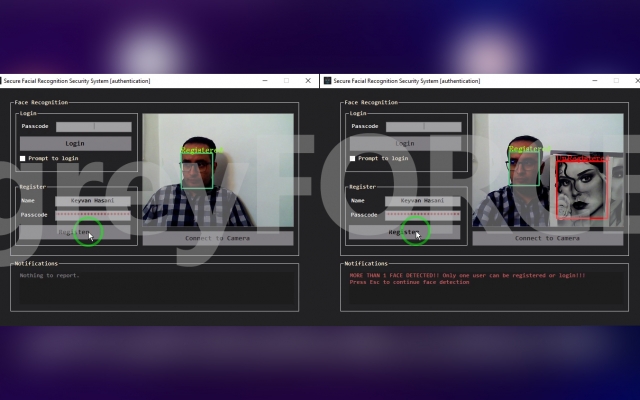Tick 'Prompt to login' in the single-face window
This screenshot has width=640, height=400.
coord(23,158)
